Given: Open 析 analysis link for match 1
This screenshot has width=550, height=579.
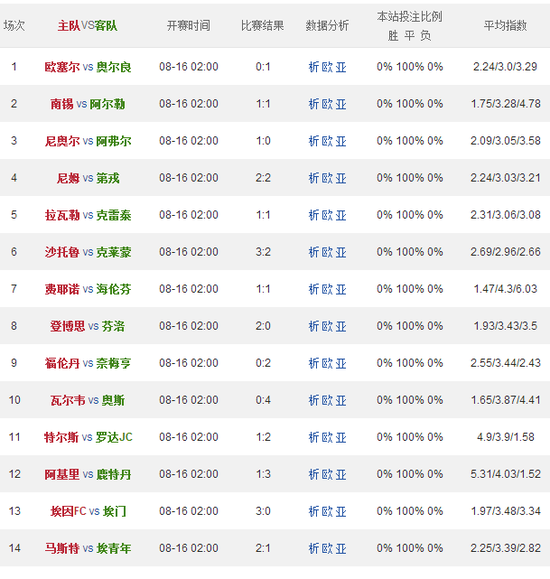Looking at the screenshot, I should (314, 67).
